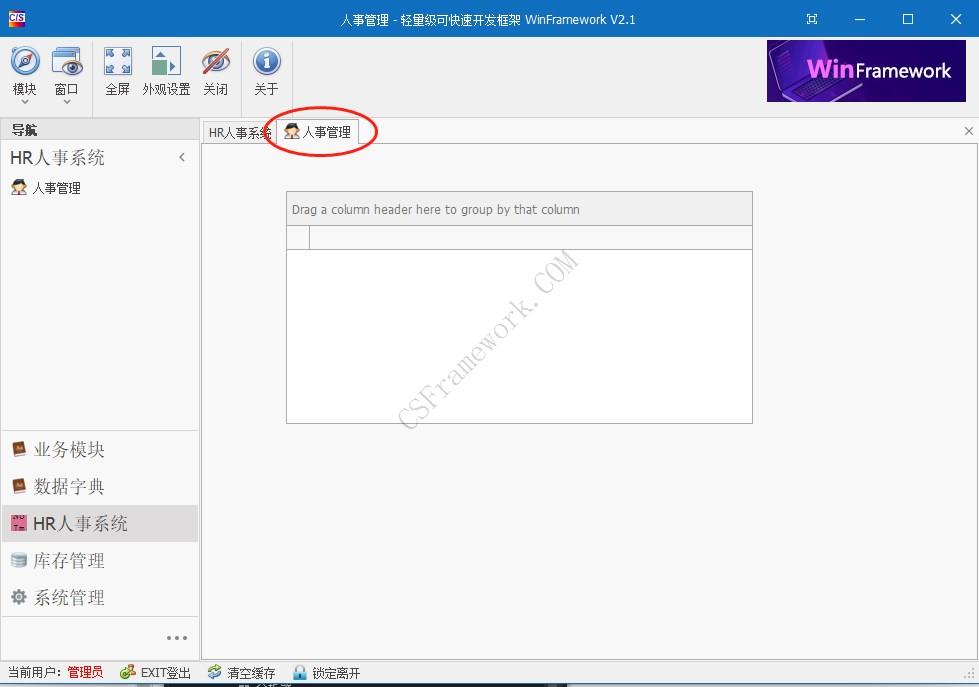Open dropdown arrow under 窗口
This screenshot has height=687, width=979.
click(x=66, y=102)
